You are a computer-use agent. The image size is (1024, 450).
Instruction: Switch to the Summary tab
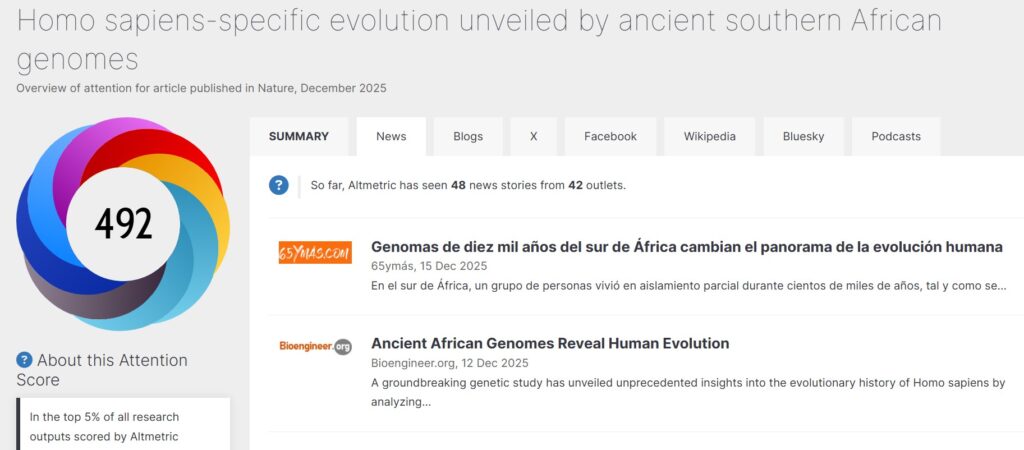pos(298,137)
